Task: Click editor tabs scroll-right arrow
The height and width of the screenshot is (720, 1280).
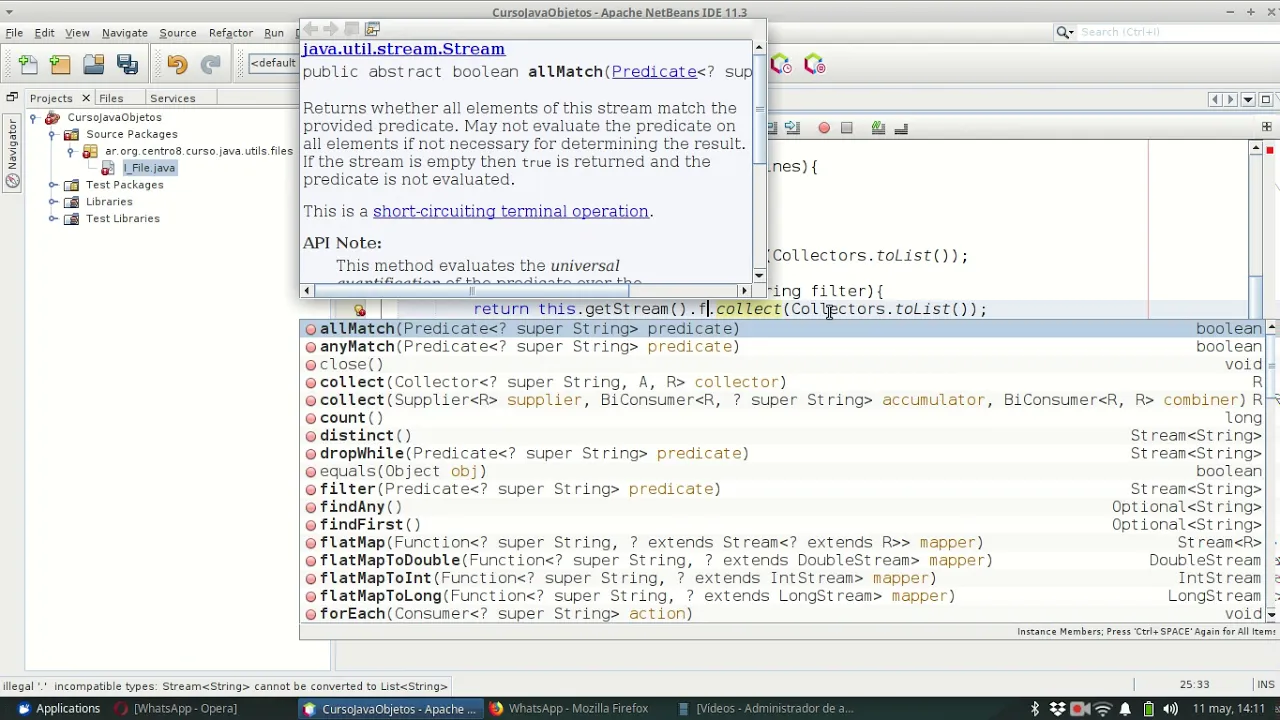Action: (1230, 99)
